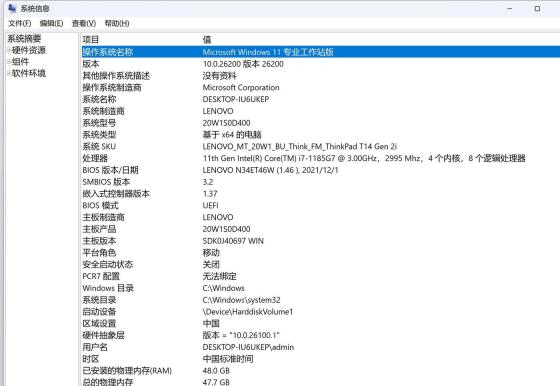The image size is (560, 386).
Task: Click the value DESKTOP-IU6UKEP\admin
Action: (x=248, y=347)
